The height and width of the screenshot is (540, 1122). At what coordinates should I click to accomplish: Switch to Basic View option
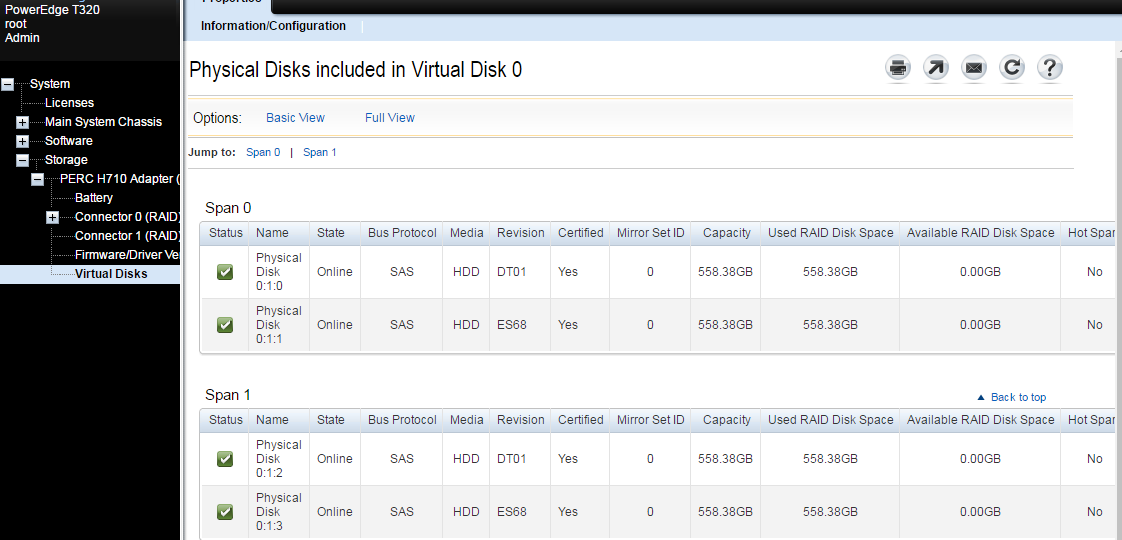click(295, 118)
